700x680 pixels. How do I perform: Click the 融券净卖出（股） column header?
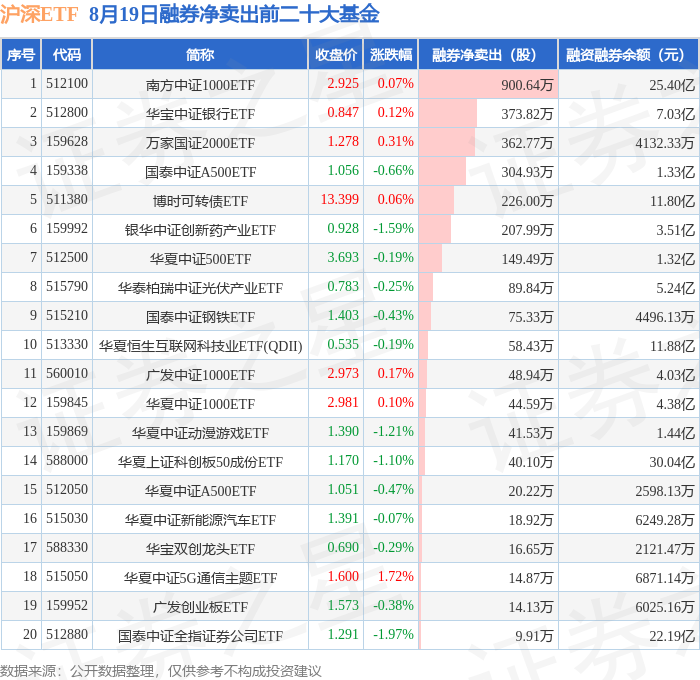point(488,54)
